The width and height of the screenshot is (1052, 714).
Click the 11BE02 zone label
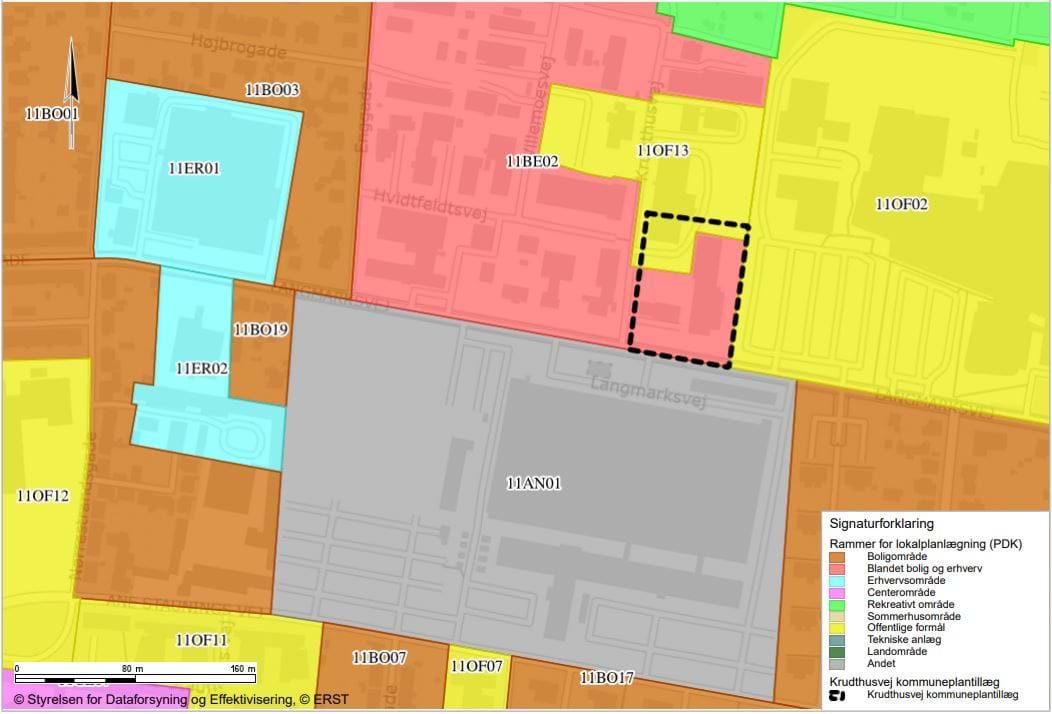[x=532, y=160]
